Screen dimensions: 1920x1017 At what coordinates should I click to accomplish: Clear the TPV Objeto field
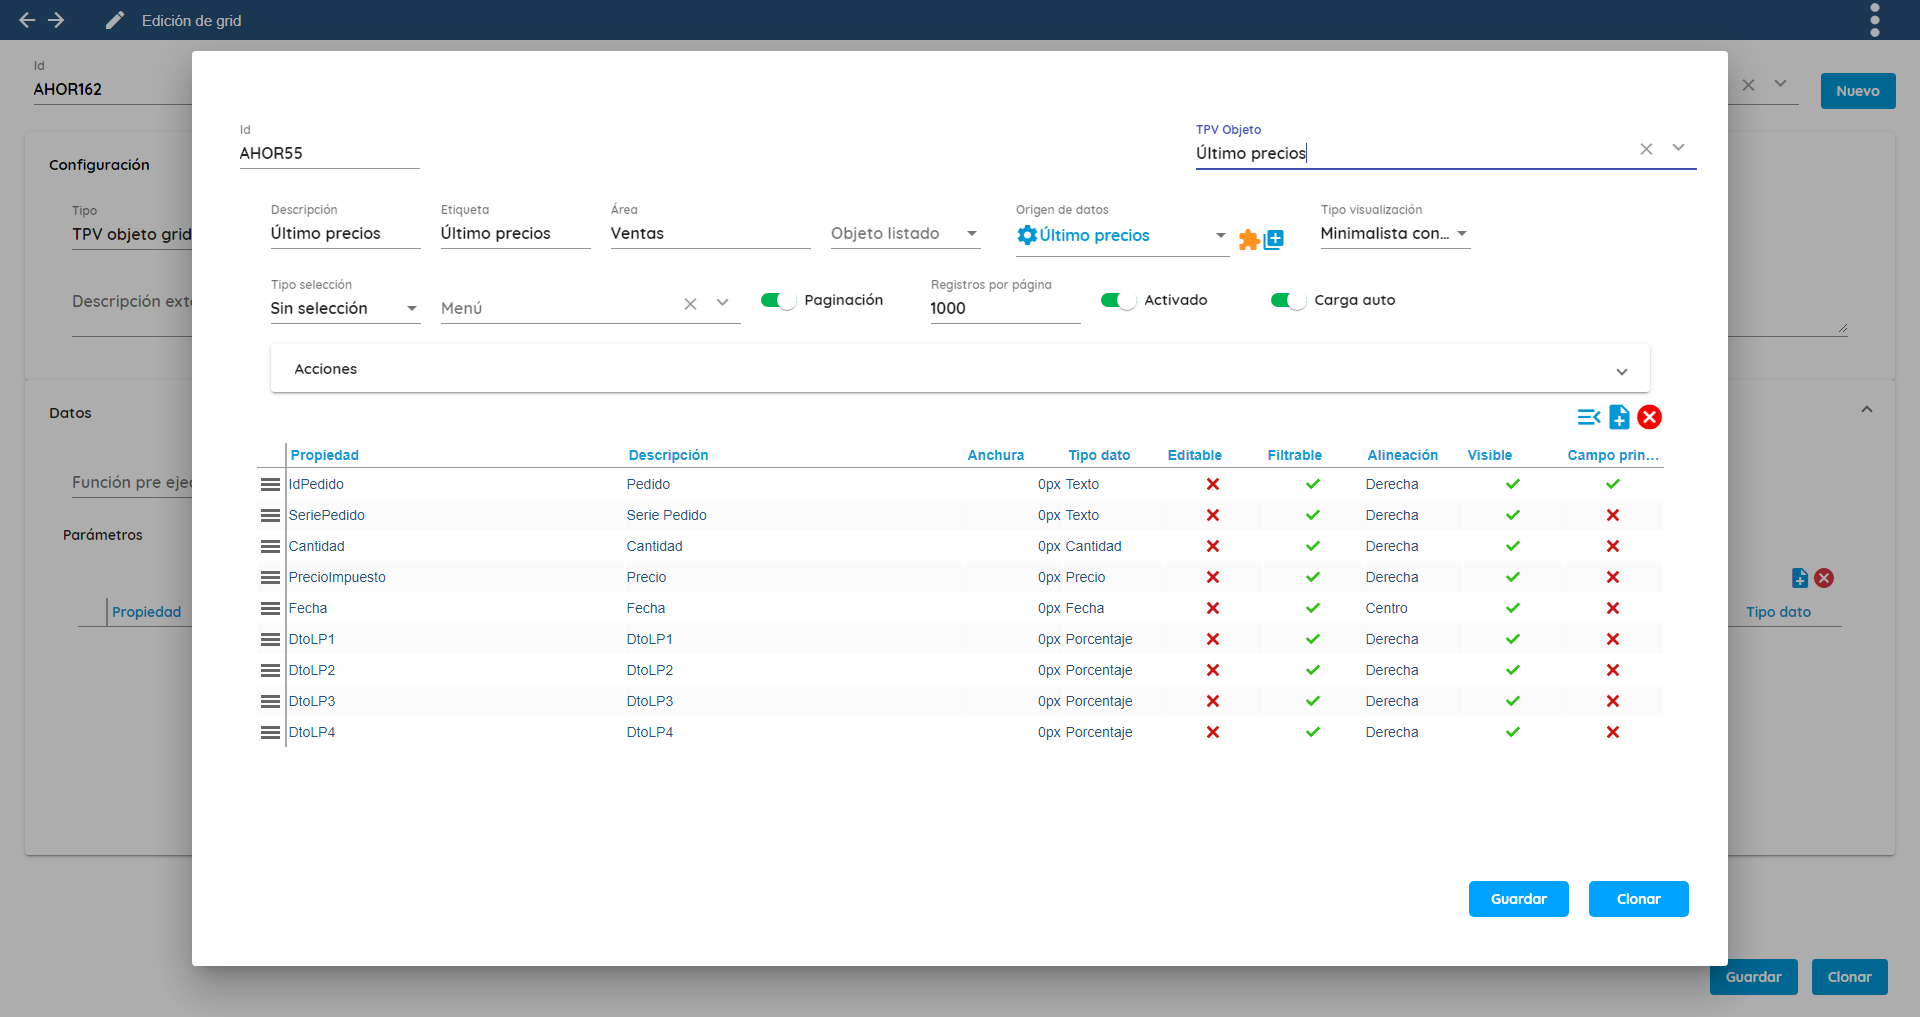(1646, 149)
